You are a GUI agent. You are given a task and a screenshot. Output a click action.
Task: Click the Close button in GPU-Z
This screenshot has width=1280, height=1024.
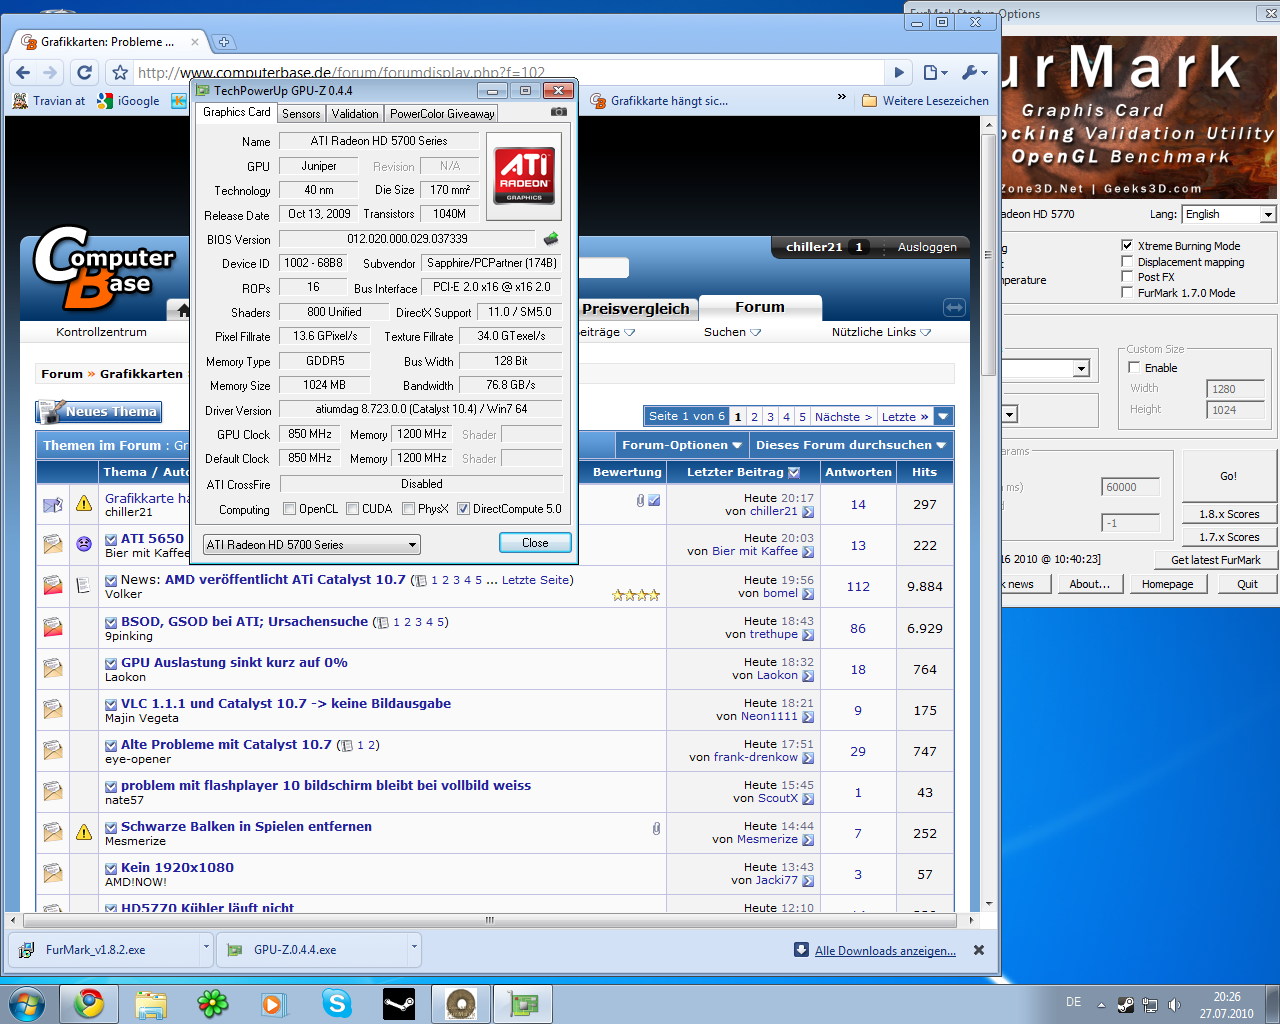535,543
